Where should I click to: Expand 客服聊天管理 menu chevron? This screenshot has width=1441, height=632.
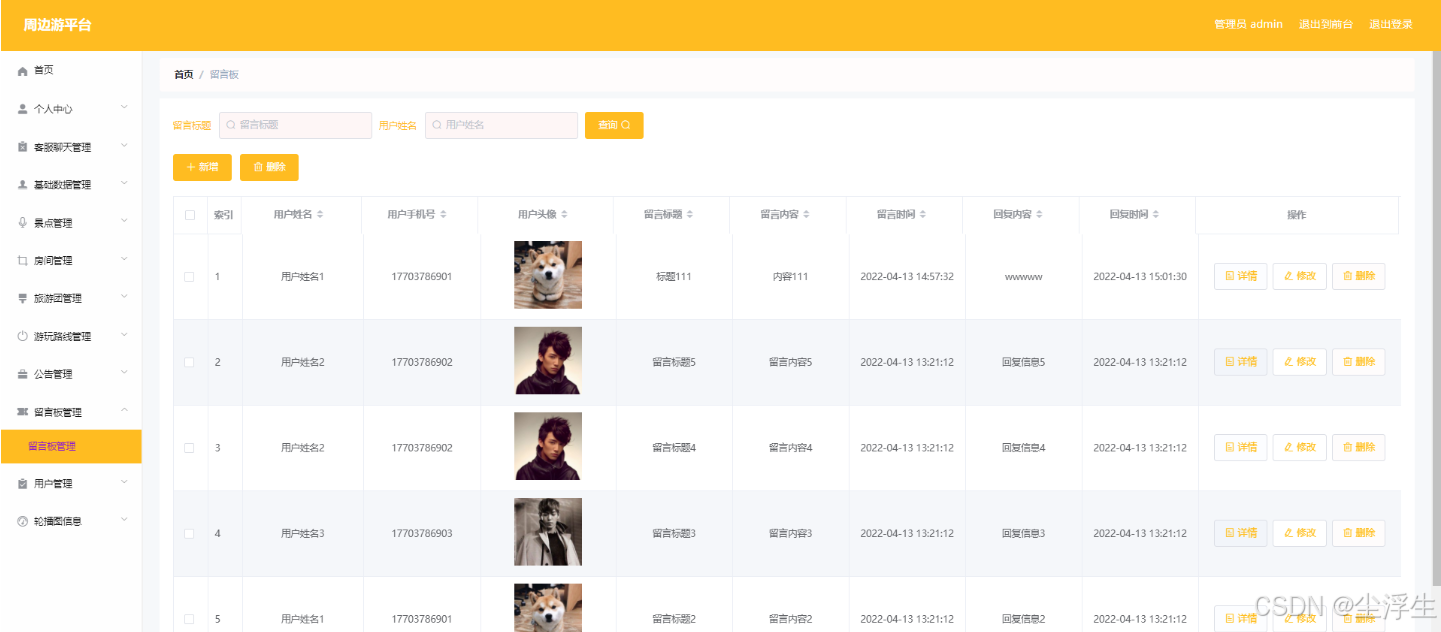[x=124, y=145]
